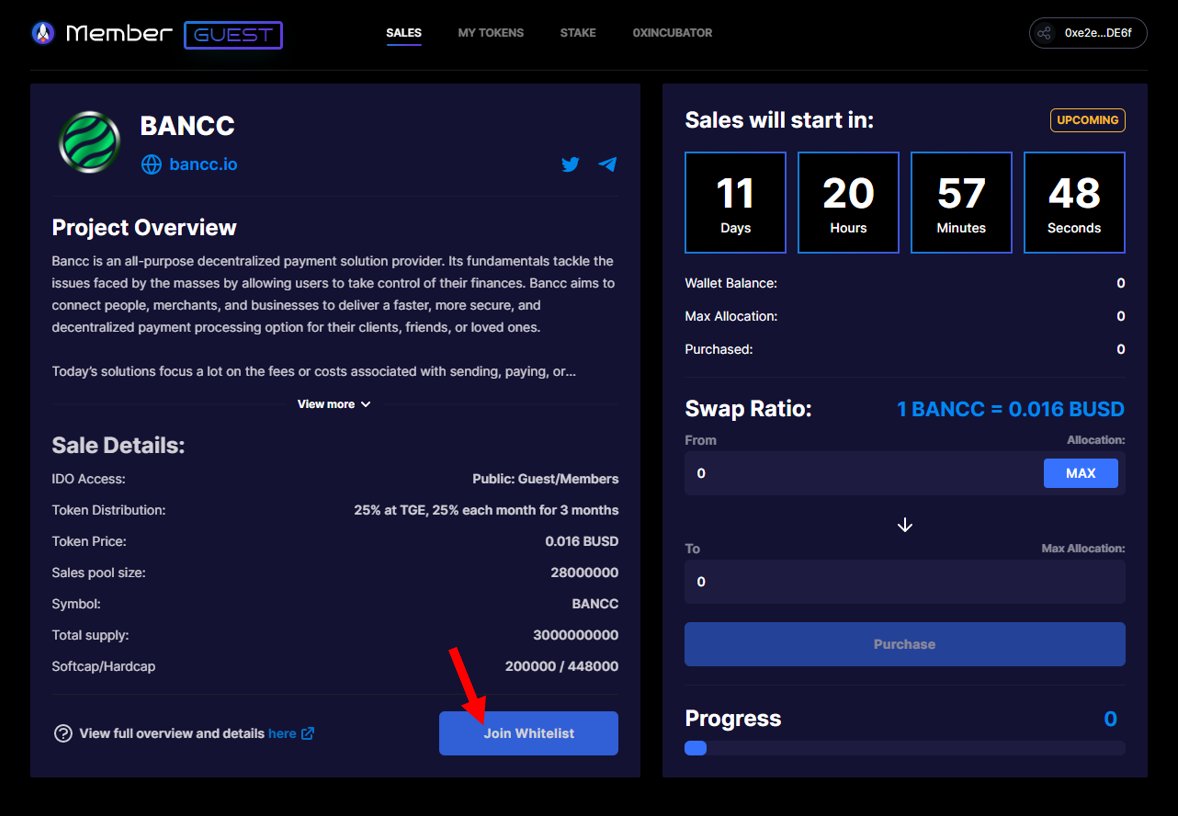The image size is (1178, 816).
Task: Click the question mark help icon
Action: (63, 733)
